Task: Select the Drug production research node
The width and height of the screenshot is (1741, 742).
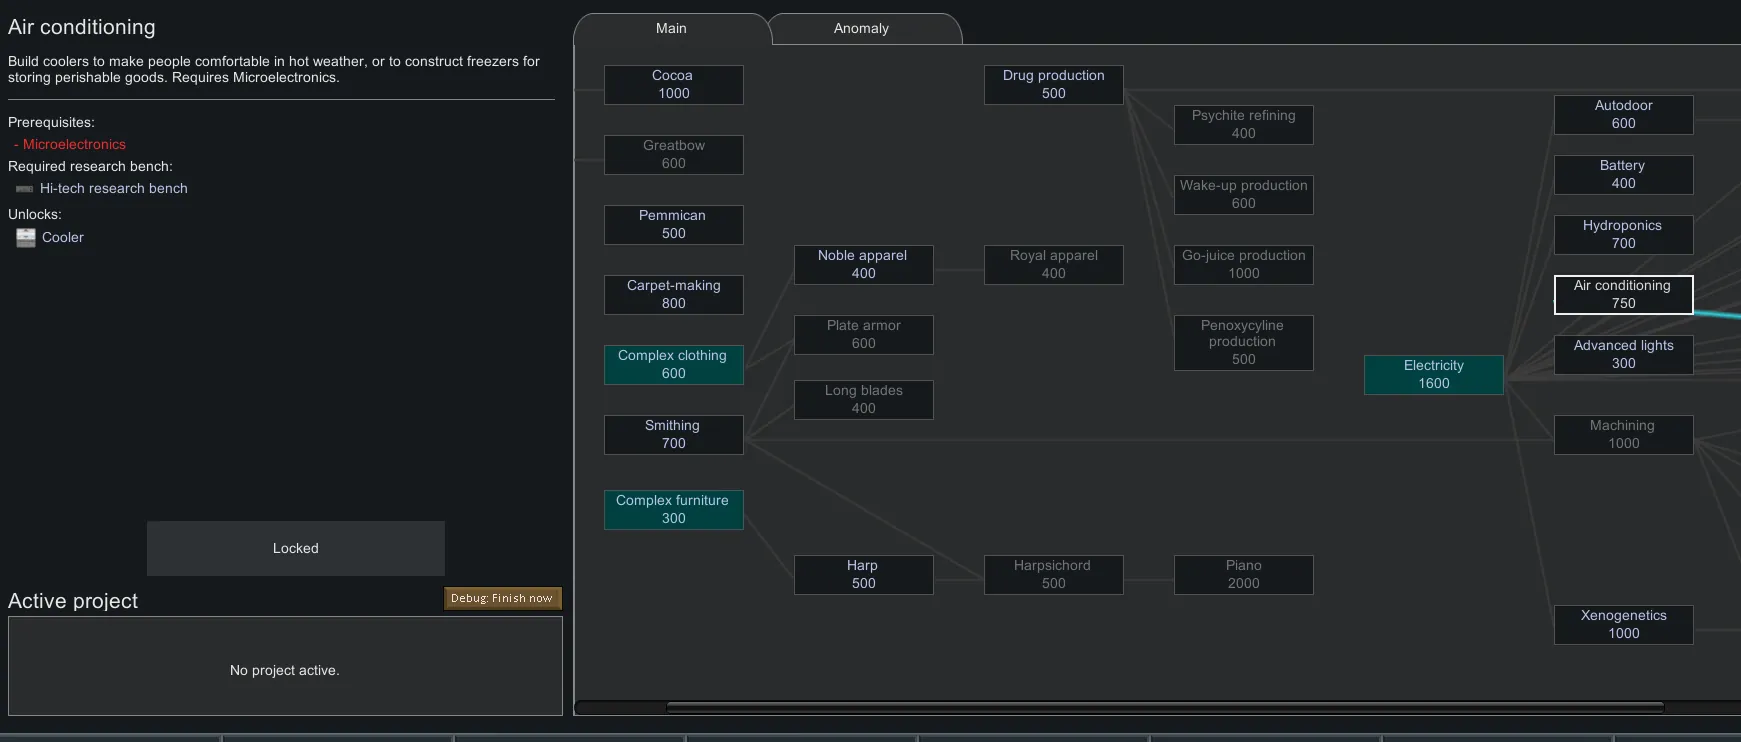Action: point(1053,85)
